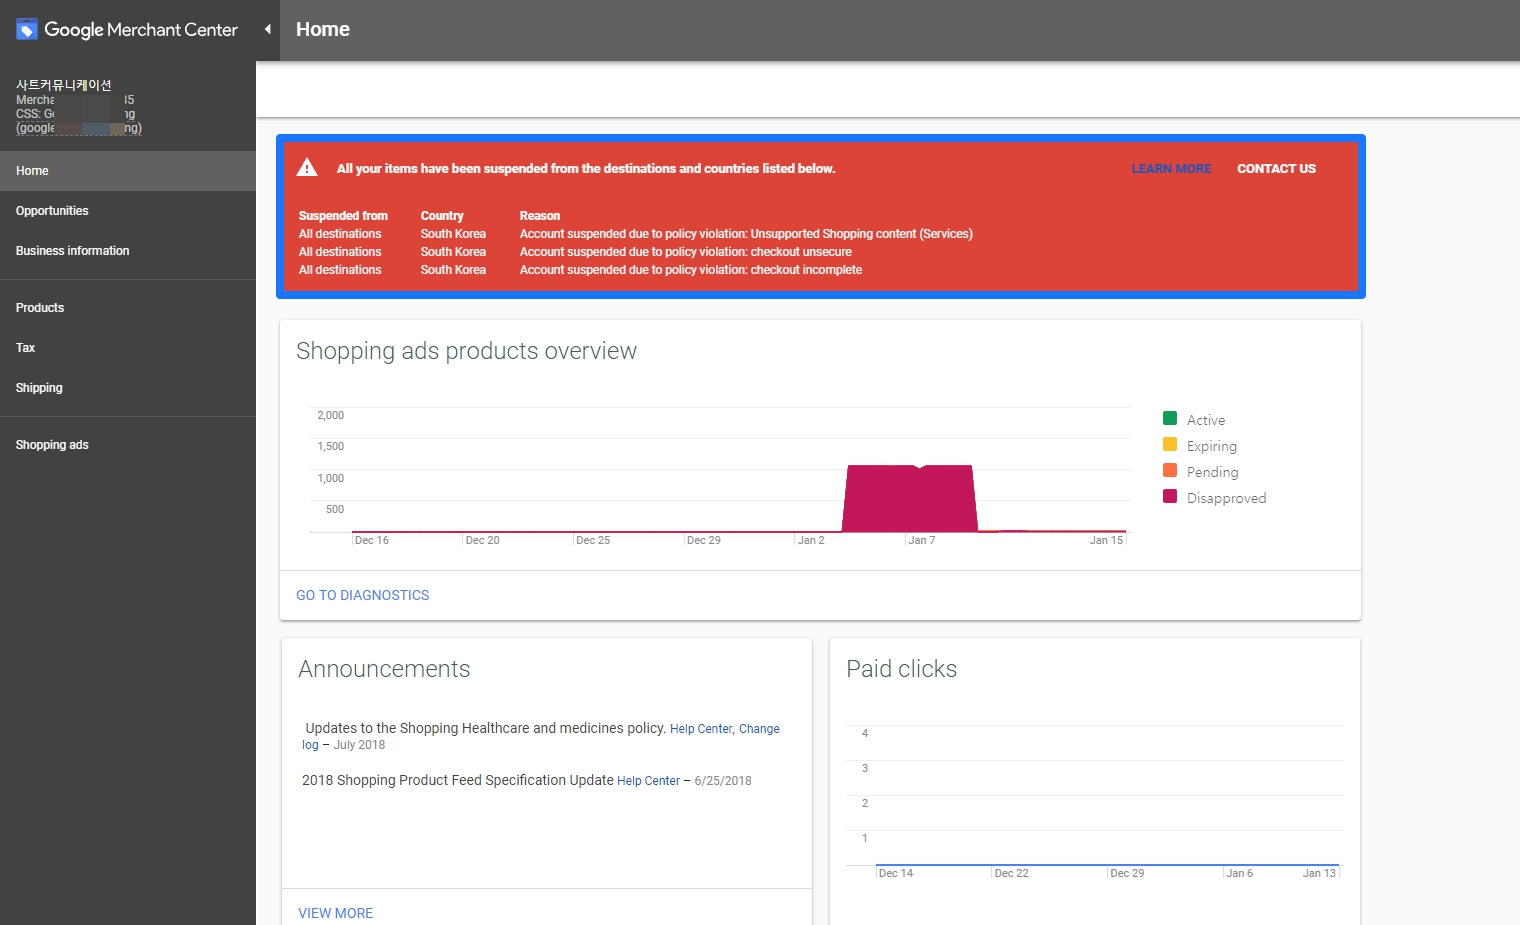Image resolution: width=1520 pixels, height=925 pixels.
Task: Click Jan 7 label on products chart
Action: 922,540
